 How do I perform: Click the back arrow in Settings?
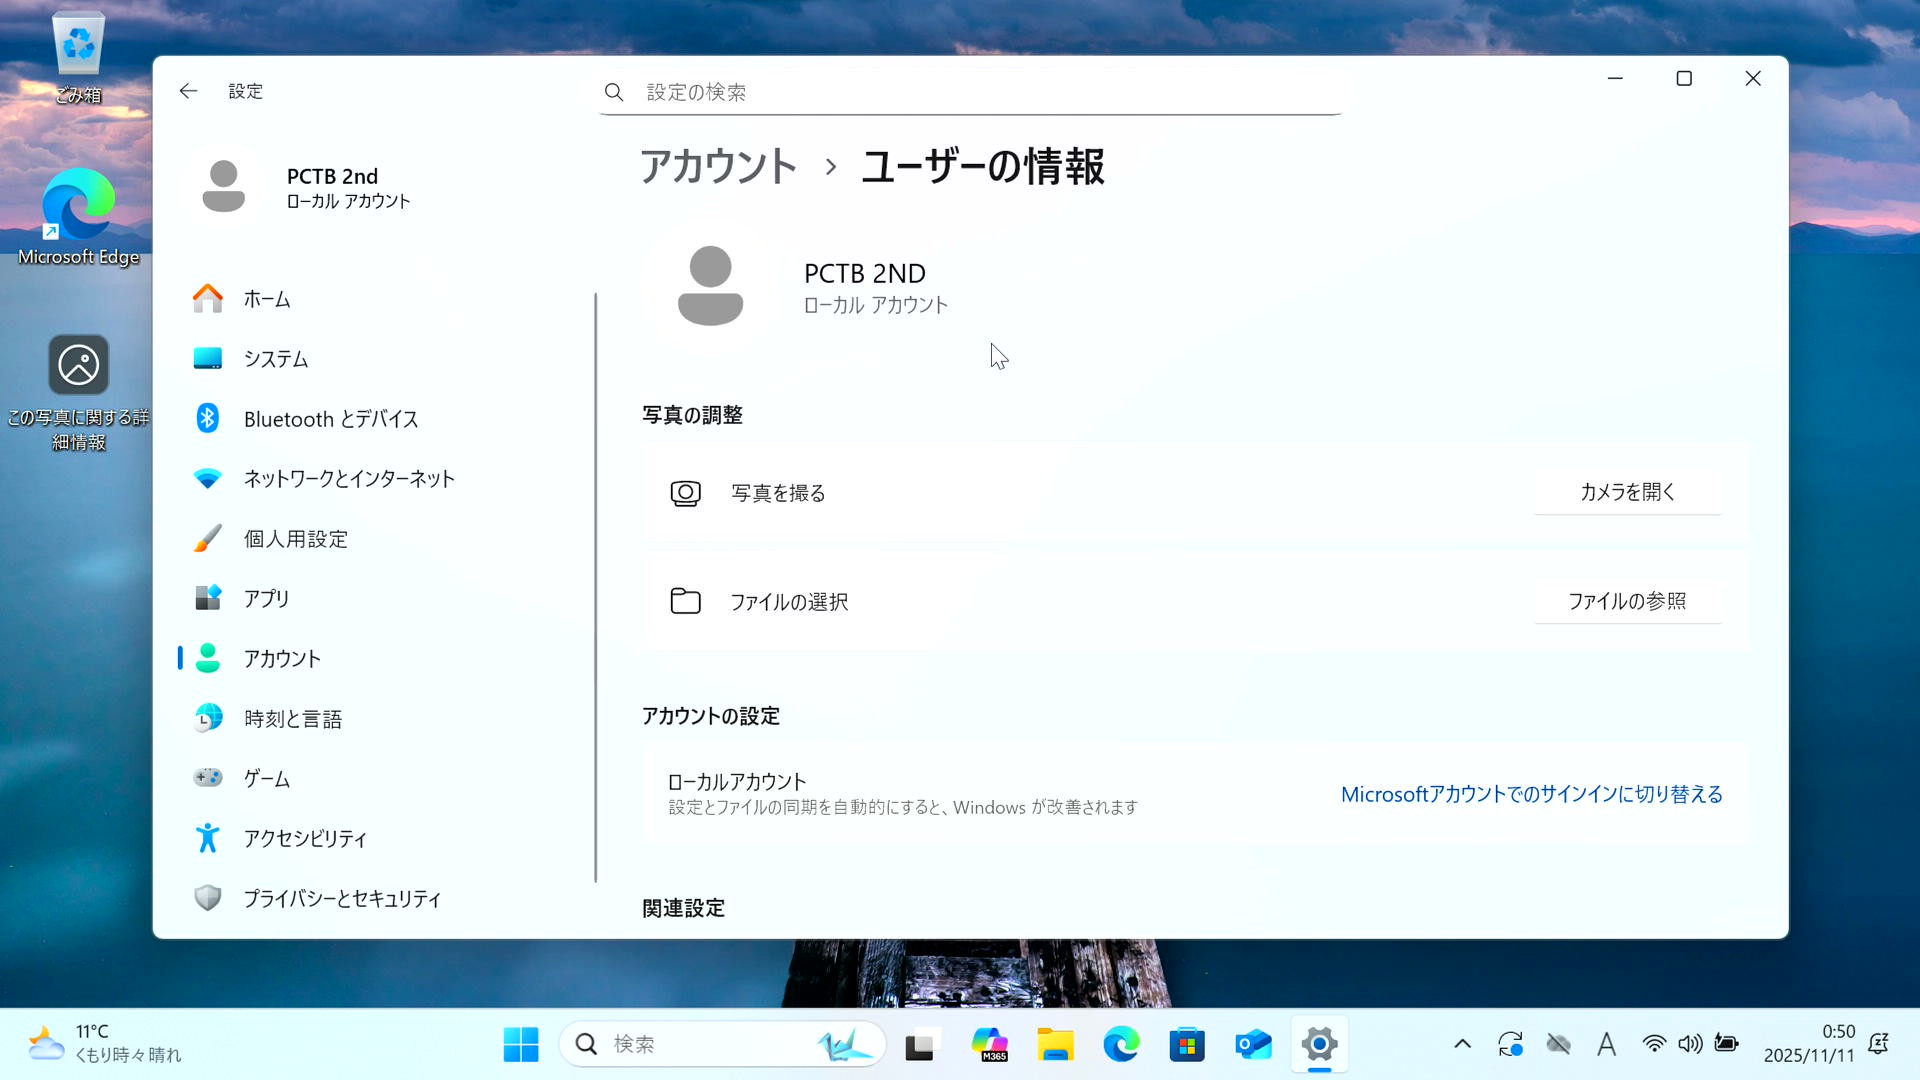click(188, 91)
